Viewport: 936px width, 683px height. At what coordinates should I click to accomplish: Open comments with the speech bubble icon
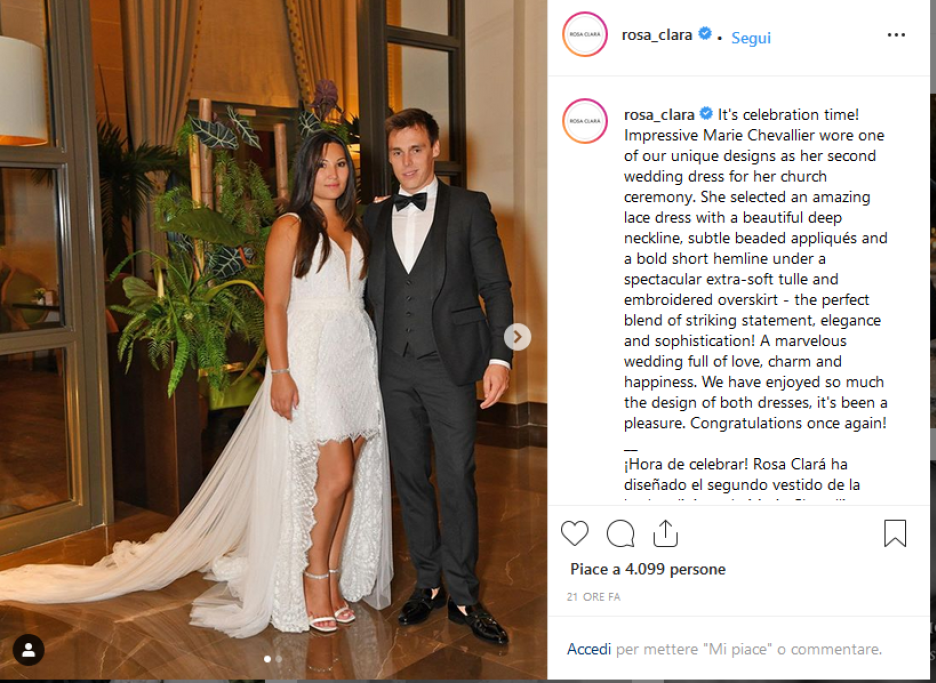[620, 533]
